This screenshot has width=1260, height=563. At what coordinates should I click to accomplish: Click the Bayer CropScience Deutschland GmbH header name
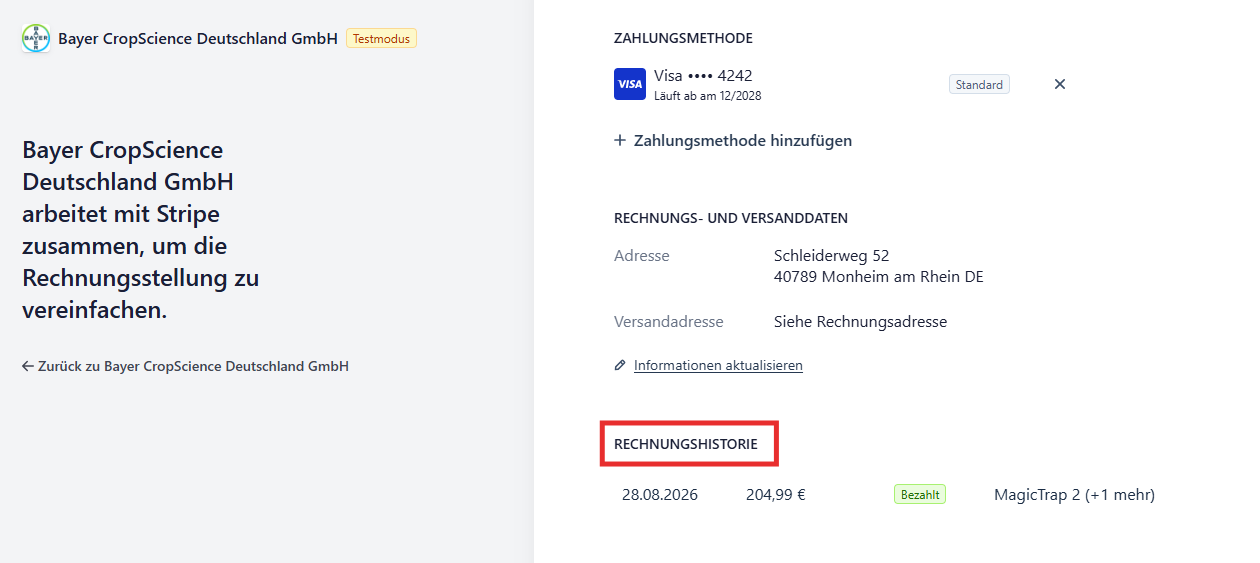click(198, 39)
